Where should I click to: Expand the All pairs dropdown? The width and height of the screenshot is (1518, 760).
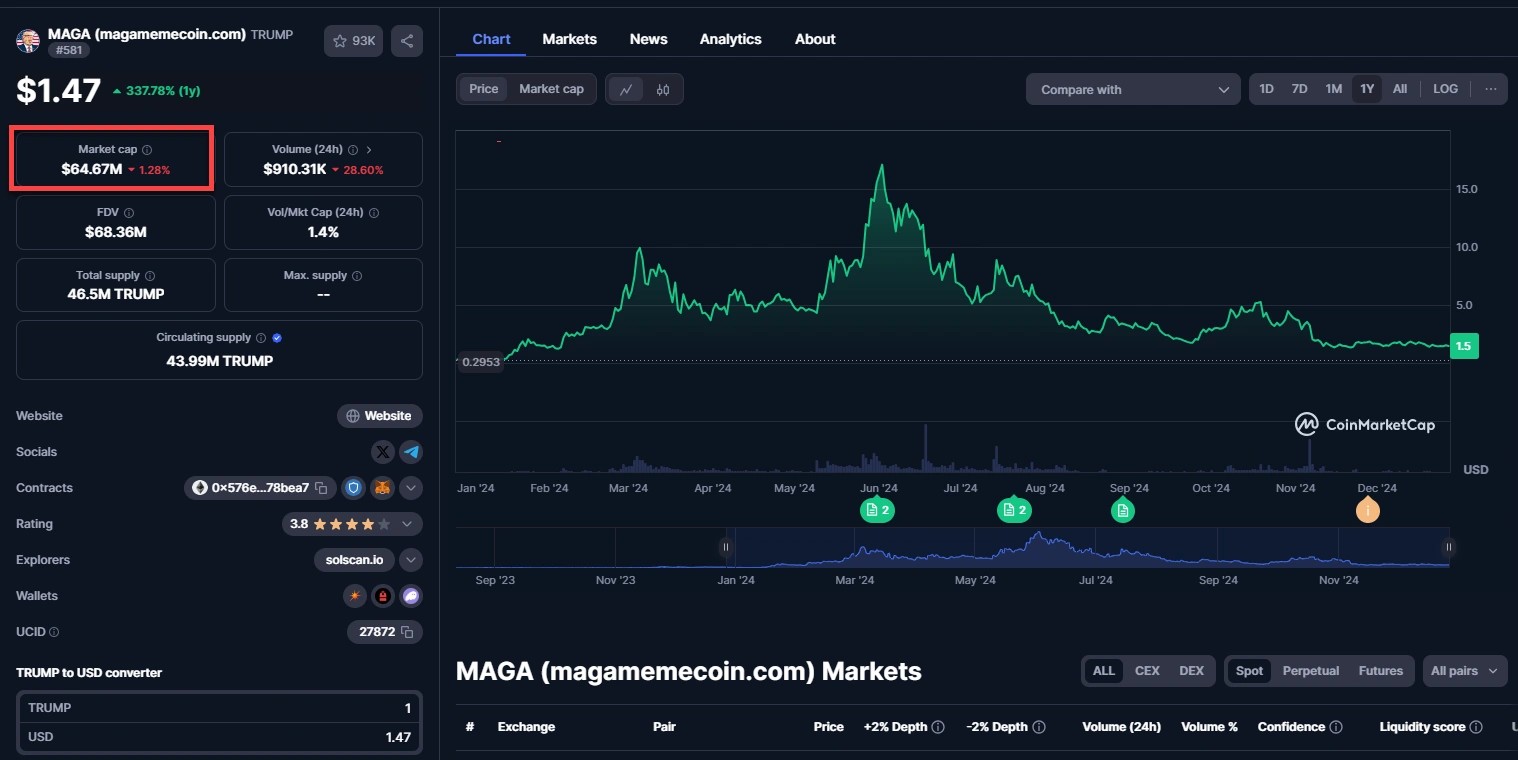[1464, 671]
